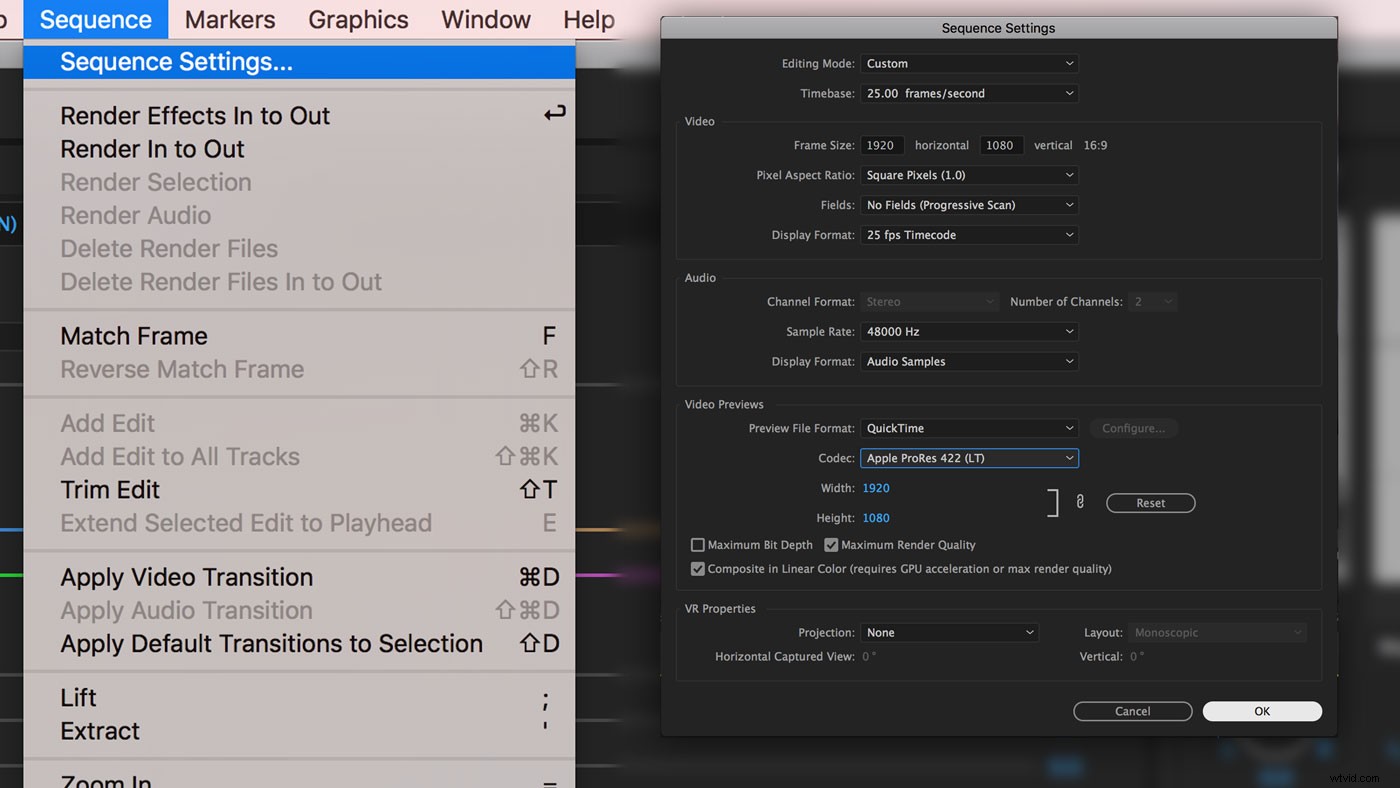Change the preview Codec selection

coord(969,457)
